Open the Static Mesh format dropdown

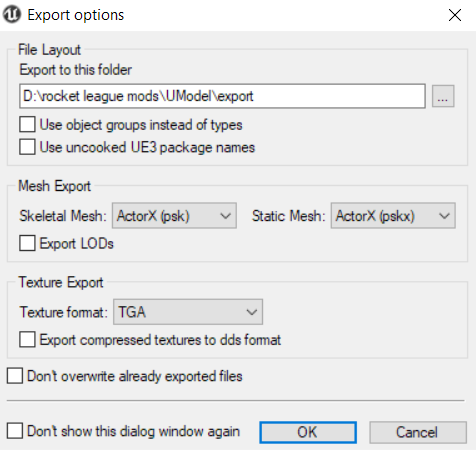[393, 216]
